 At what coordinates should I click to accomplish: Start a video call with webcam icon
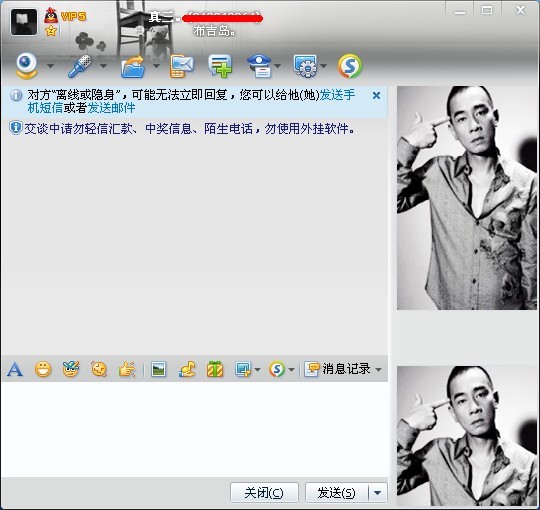click(x=27, y=66)
